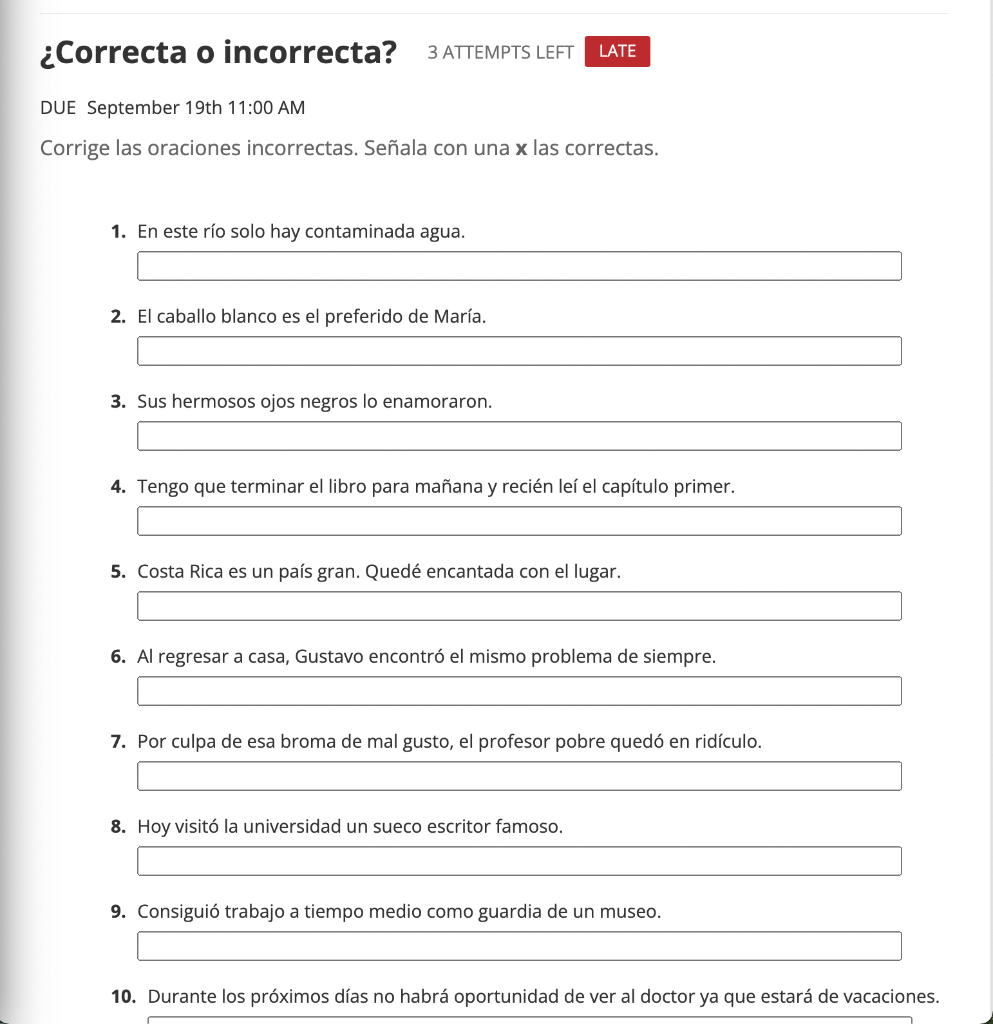The height and width of the screenshot is (1024, 993).
Task: Click the answer field below question 4
Action: pos(519,521)
